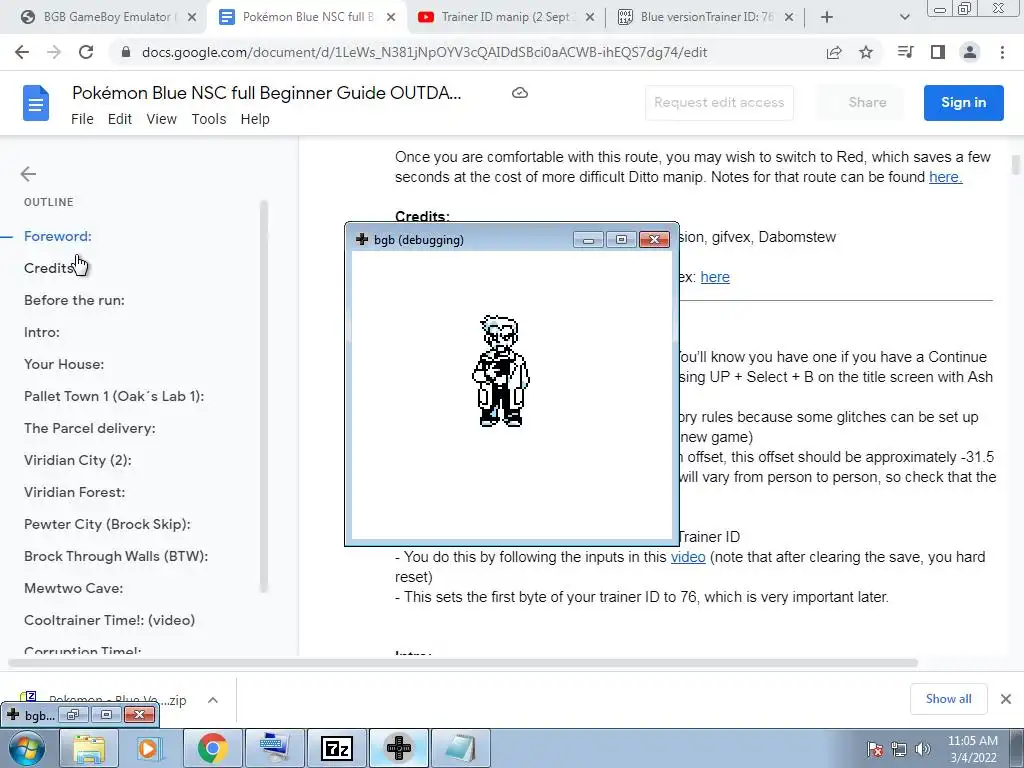Open the File menu in Docs
This screenshot has width=1024, height=768.
[x=82, y=119]
